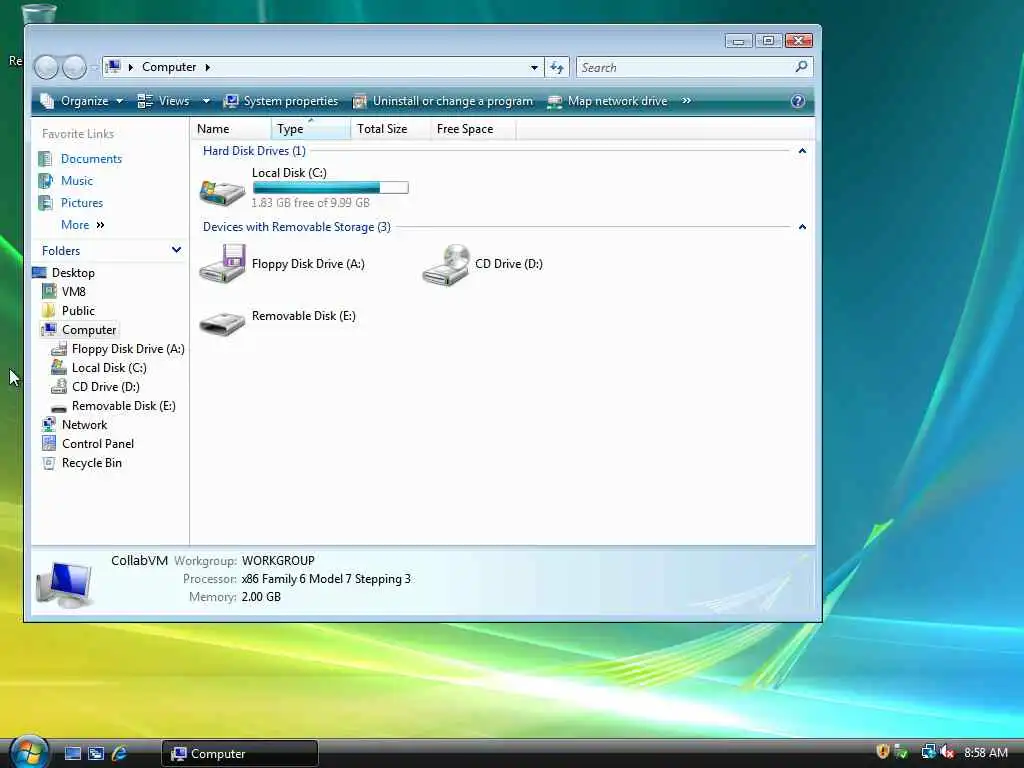Click Show Desktop quick launch icon
The width and height of the screenshot is (1024, 768).
coord(72,754)
